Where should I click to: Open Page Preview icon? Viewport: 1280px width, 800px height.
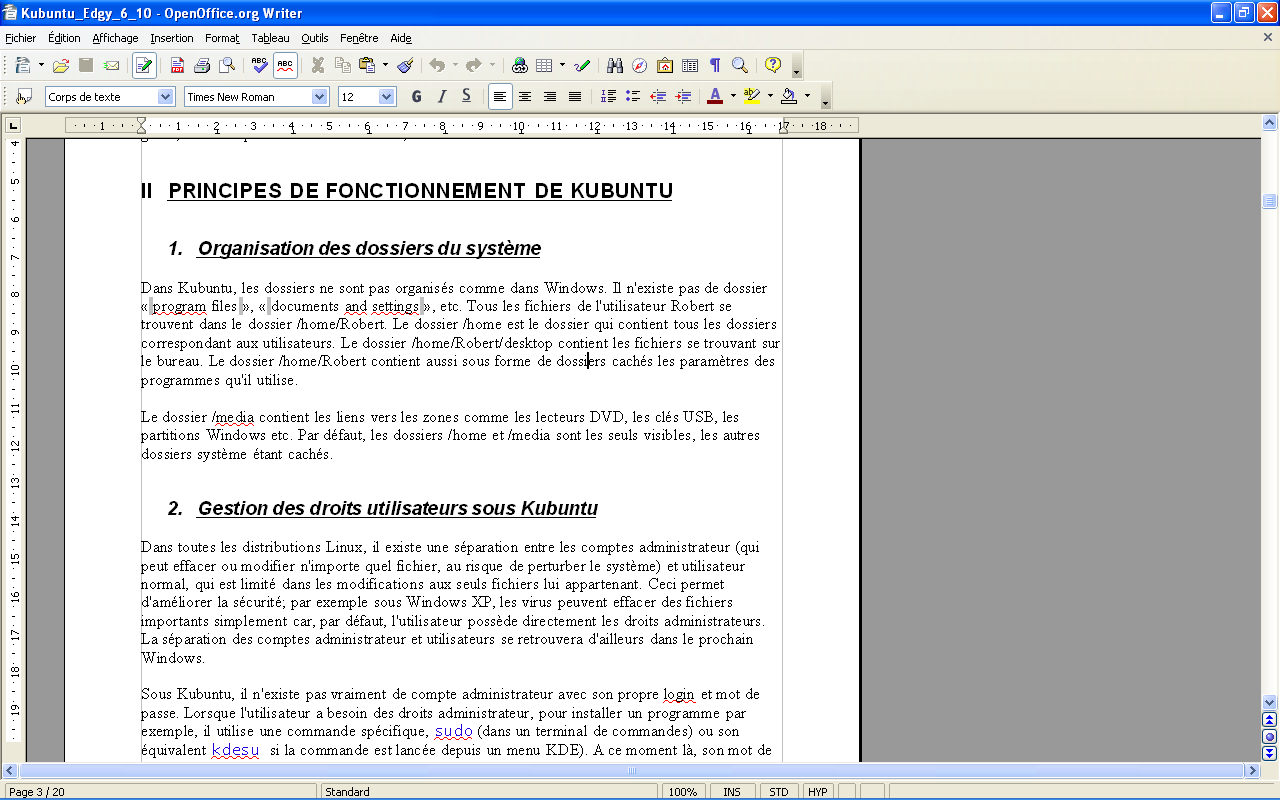[227, 65]
